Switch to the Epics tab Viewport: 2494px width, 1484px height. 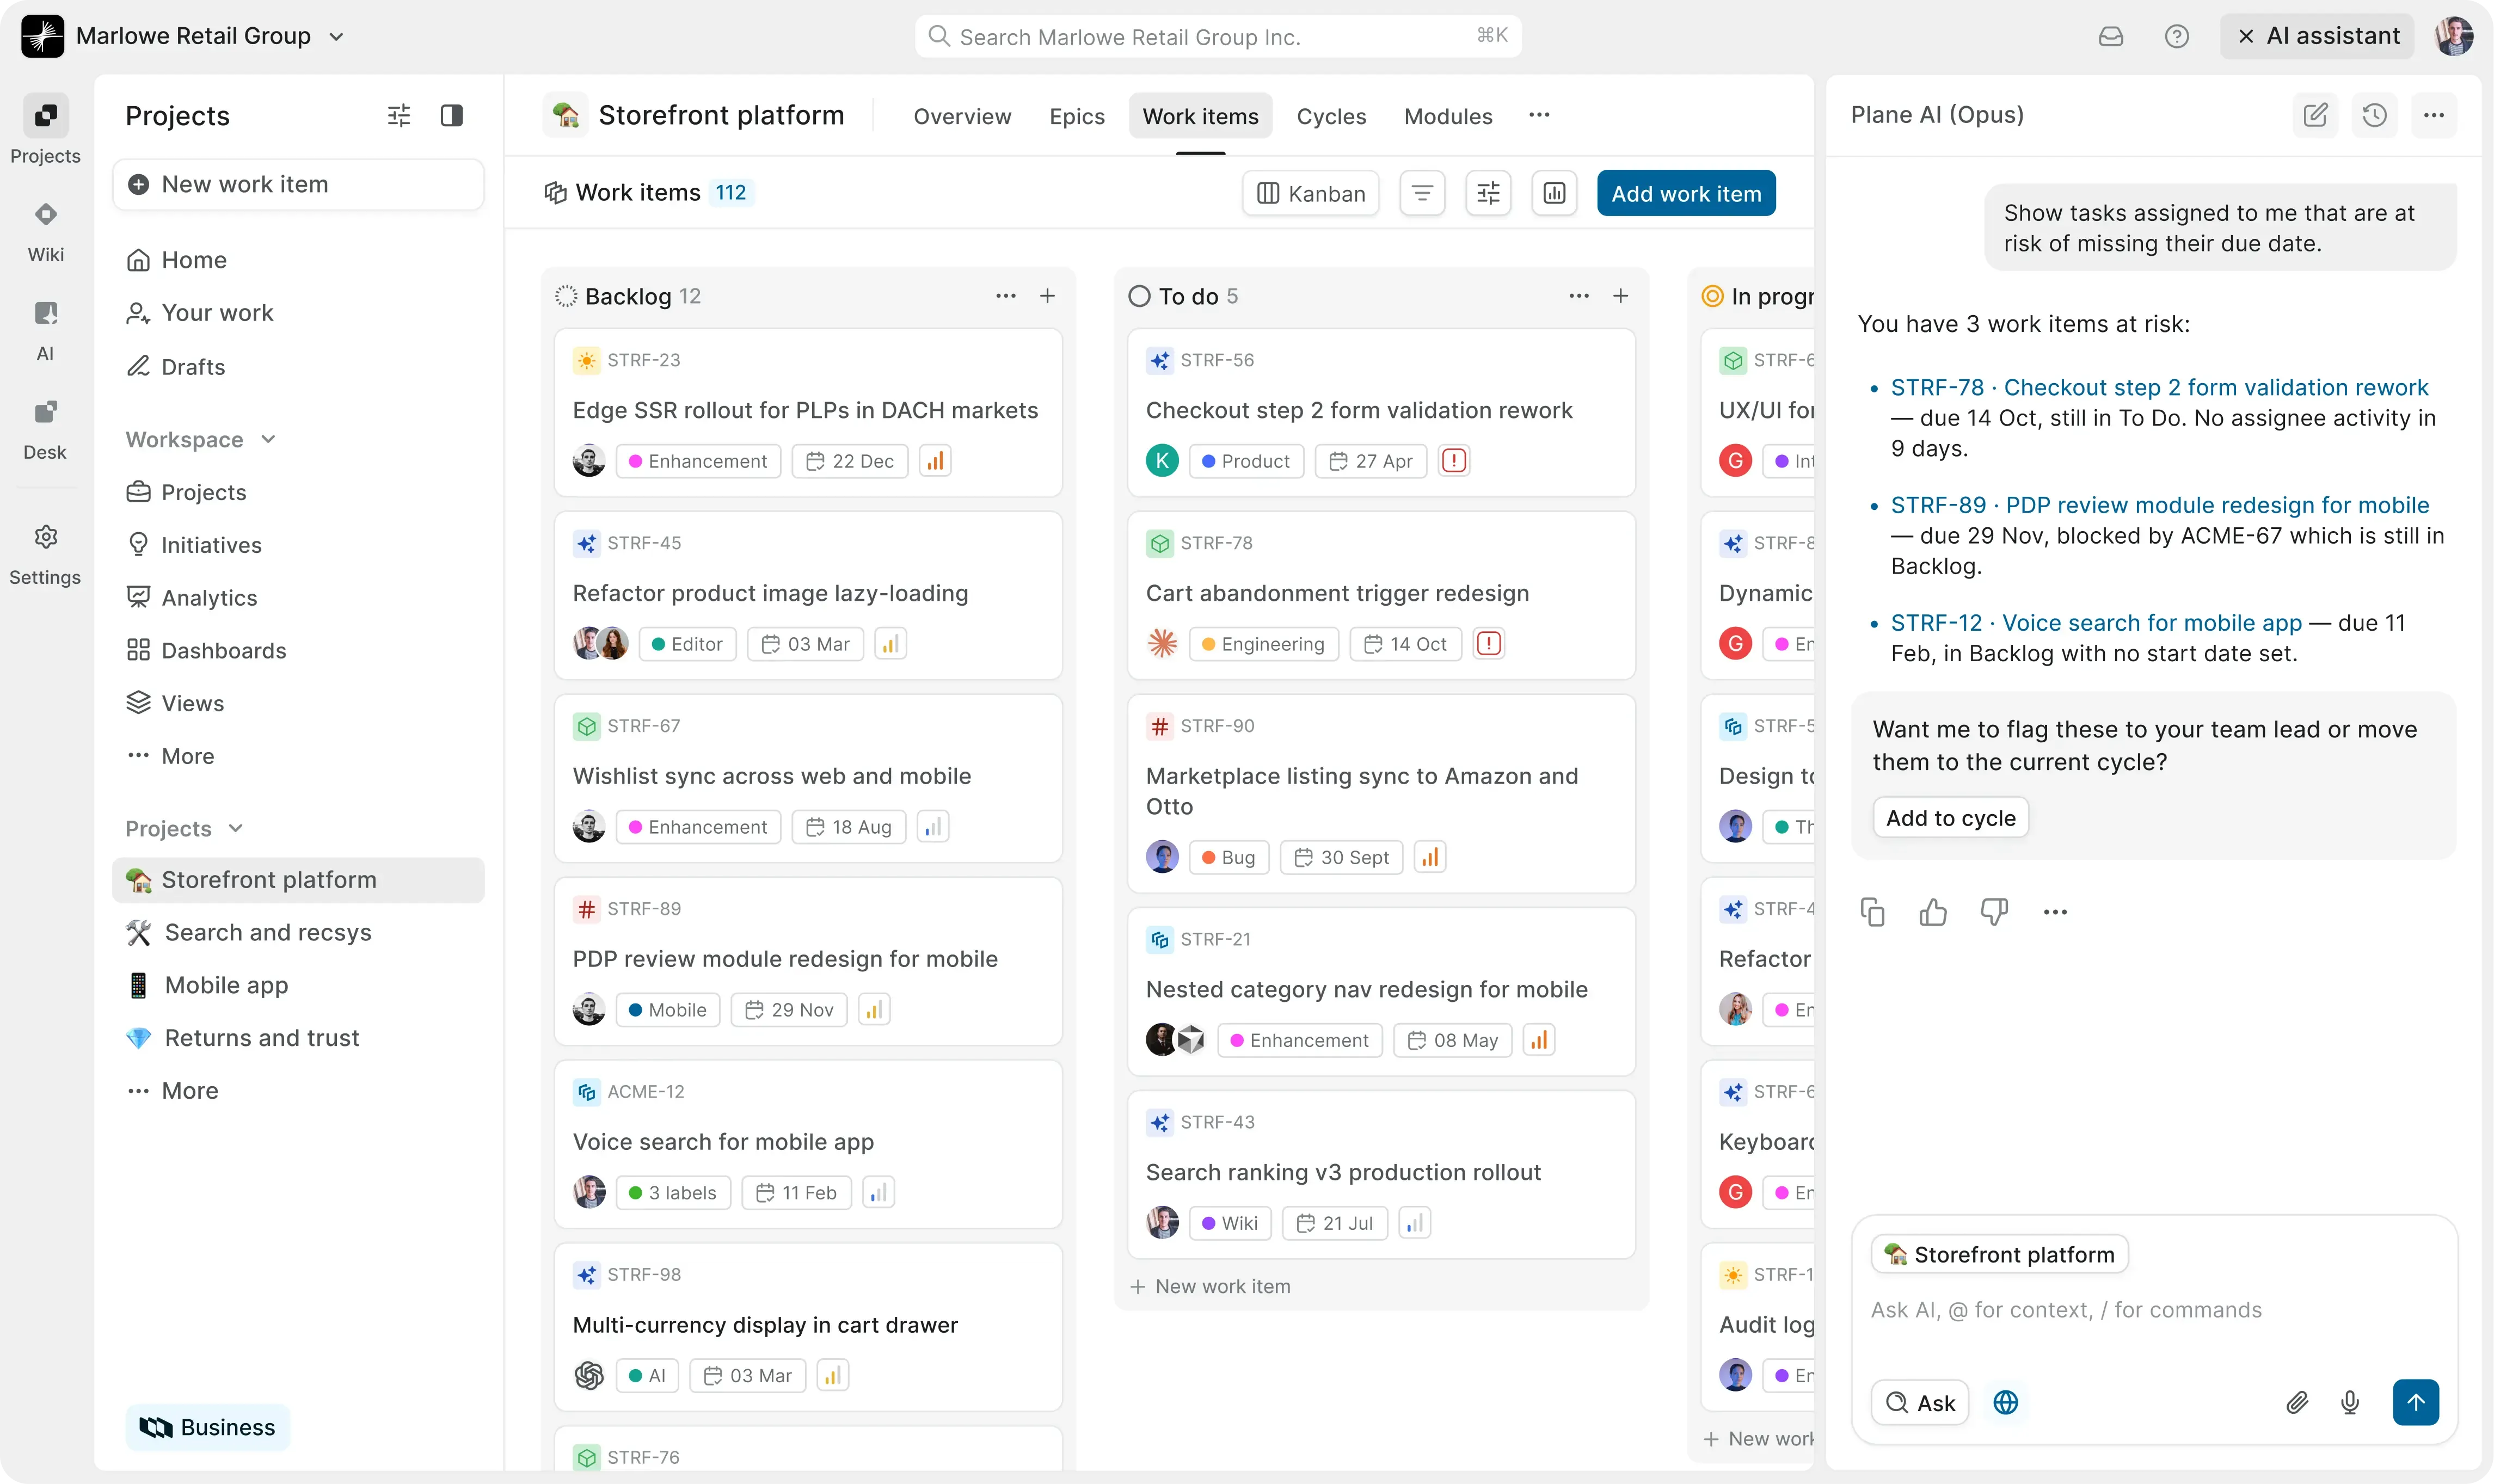click(1077, 116)
